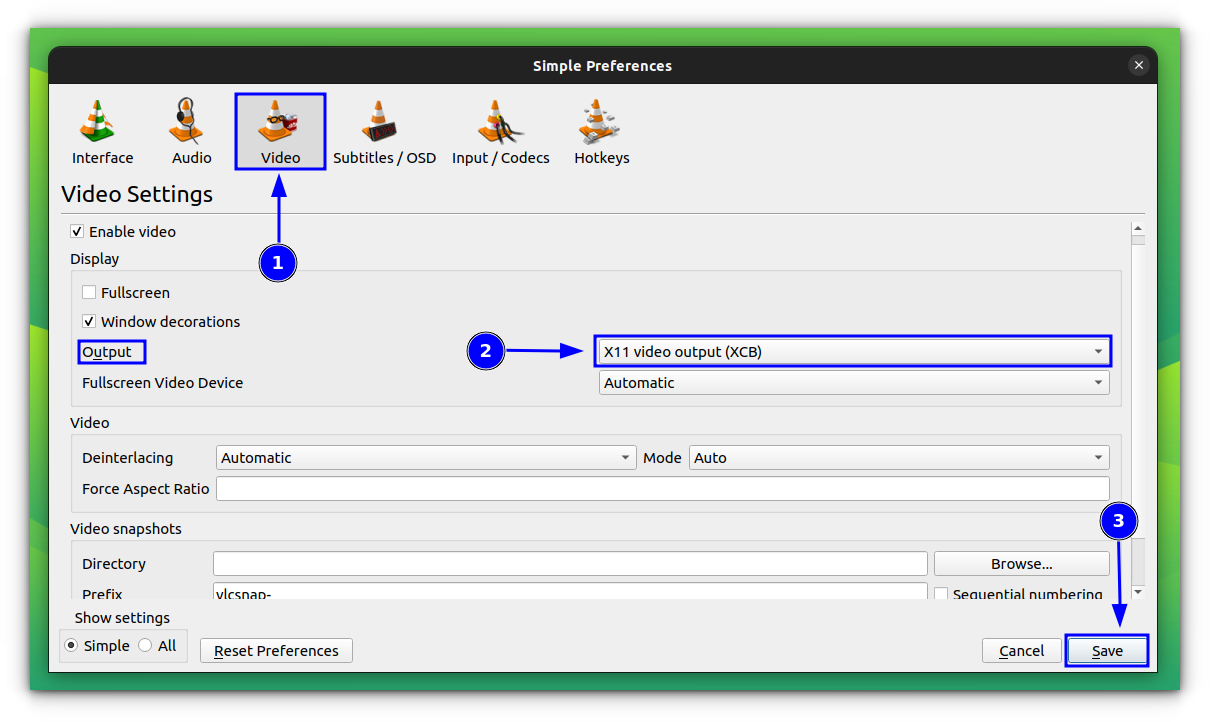
Task: Select the All settings radio button
Action: point(143,645)
